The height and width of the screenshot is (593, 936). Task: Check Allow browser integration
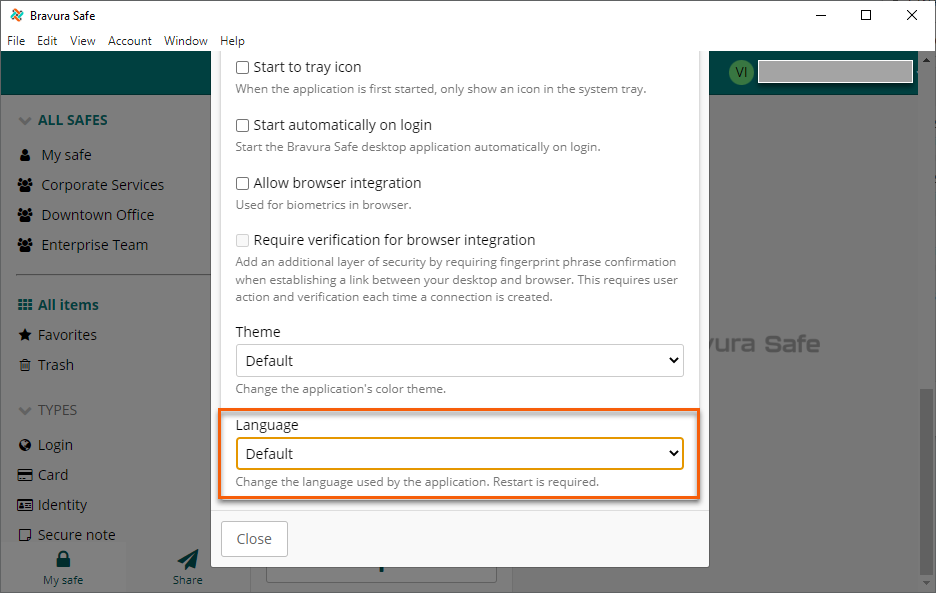point(242,183)
